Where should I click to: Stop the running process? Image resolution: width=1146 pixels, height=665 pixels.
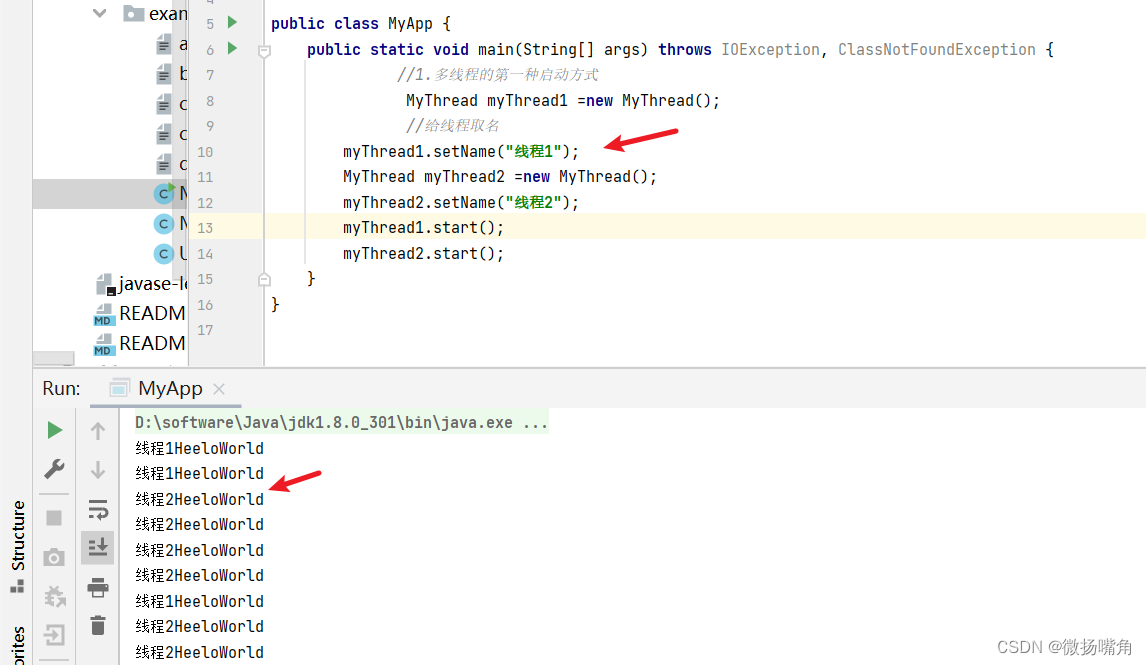(54, 518)
